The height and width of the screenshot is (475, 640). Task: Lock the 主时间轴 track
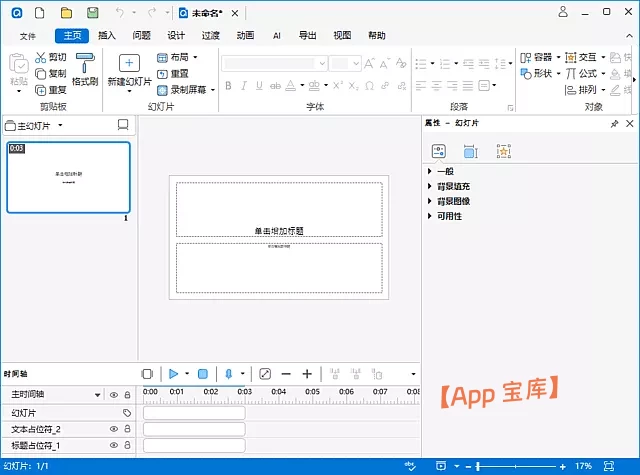coord(127,395)
